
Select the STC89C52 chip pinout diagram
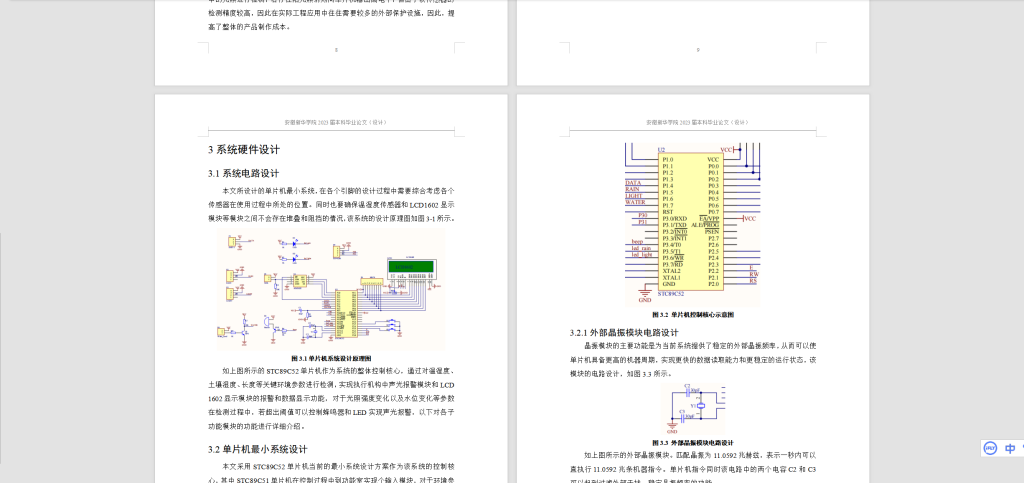click(x=692, y=225)
